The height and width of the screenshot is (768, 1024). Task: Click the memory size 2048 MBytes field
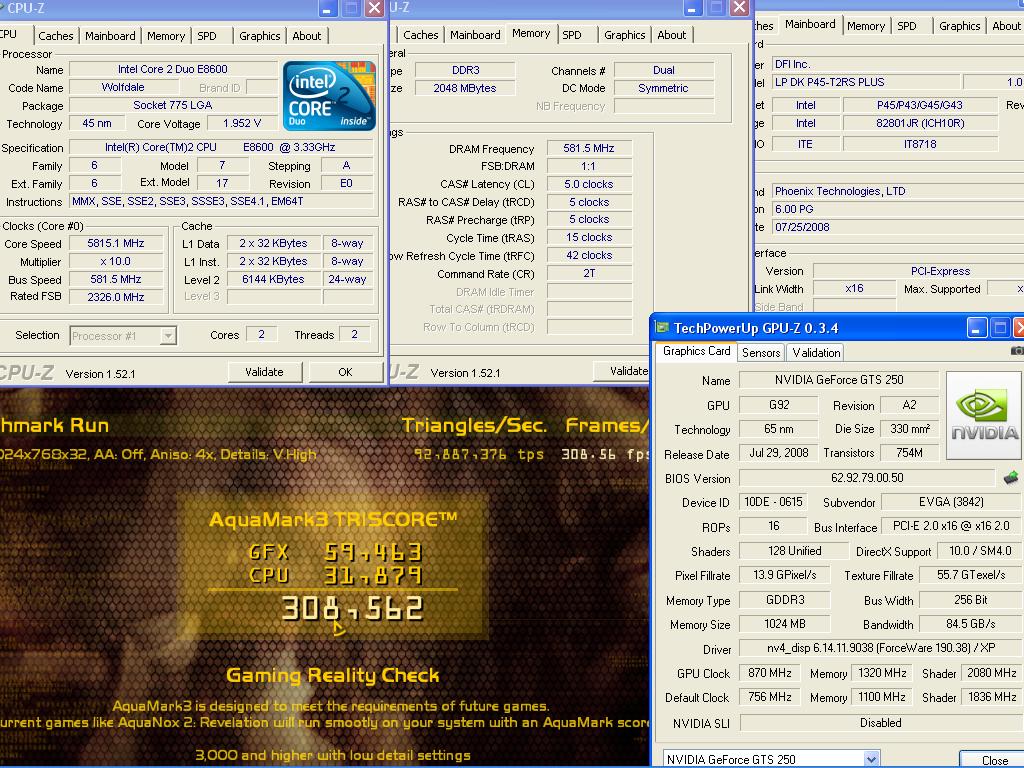pos(465,88)
